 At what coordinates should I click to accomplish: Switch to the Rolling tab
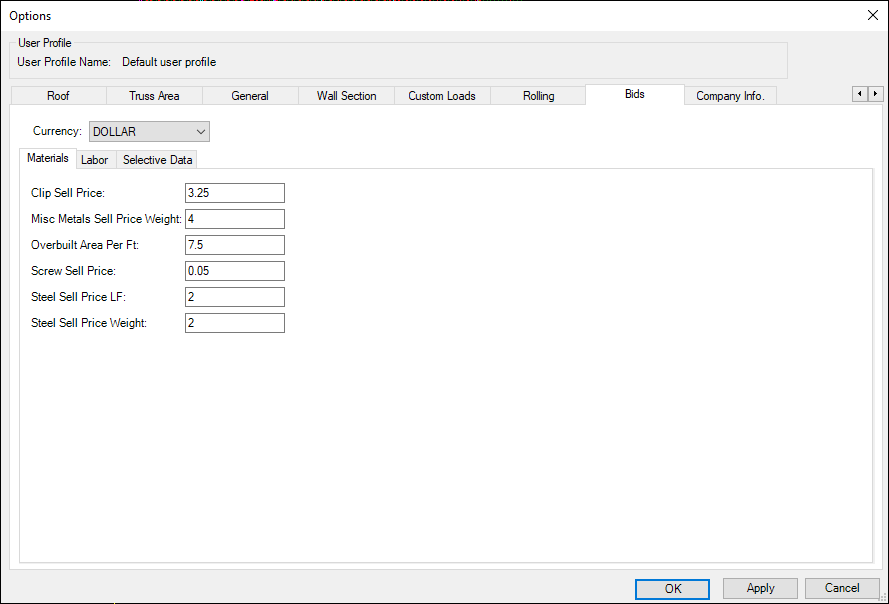click(538, 96)
